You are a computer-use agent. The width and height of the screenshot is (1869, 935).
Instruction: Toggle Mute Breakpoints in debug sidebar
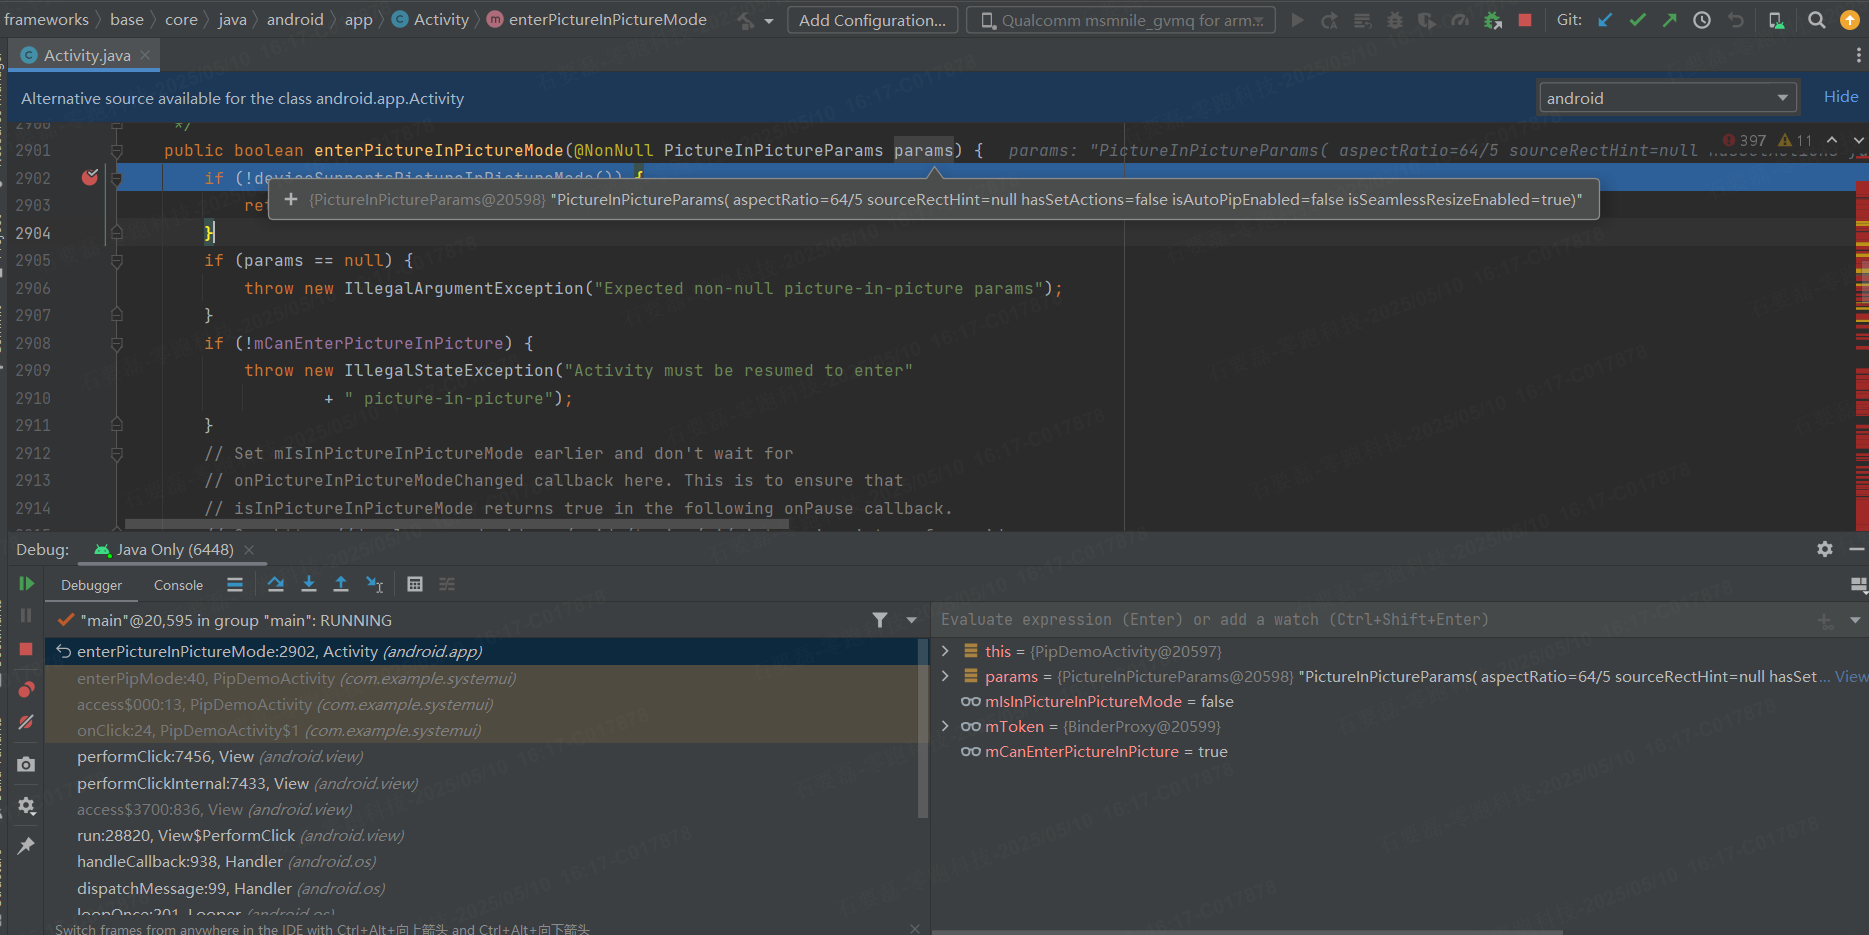pyautogui.click(x=26, y=721)
